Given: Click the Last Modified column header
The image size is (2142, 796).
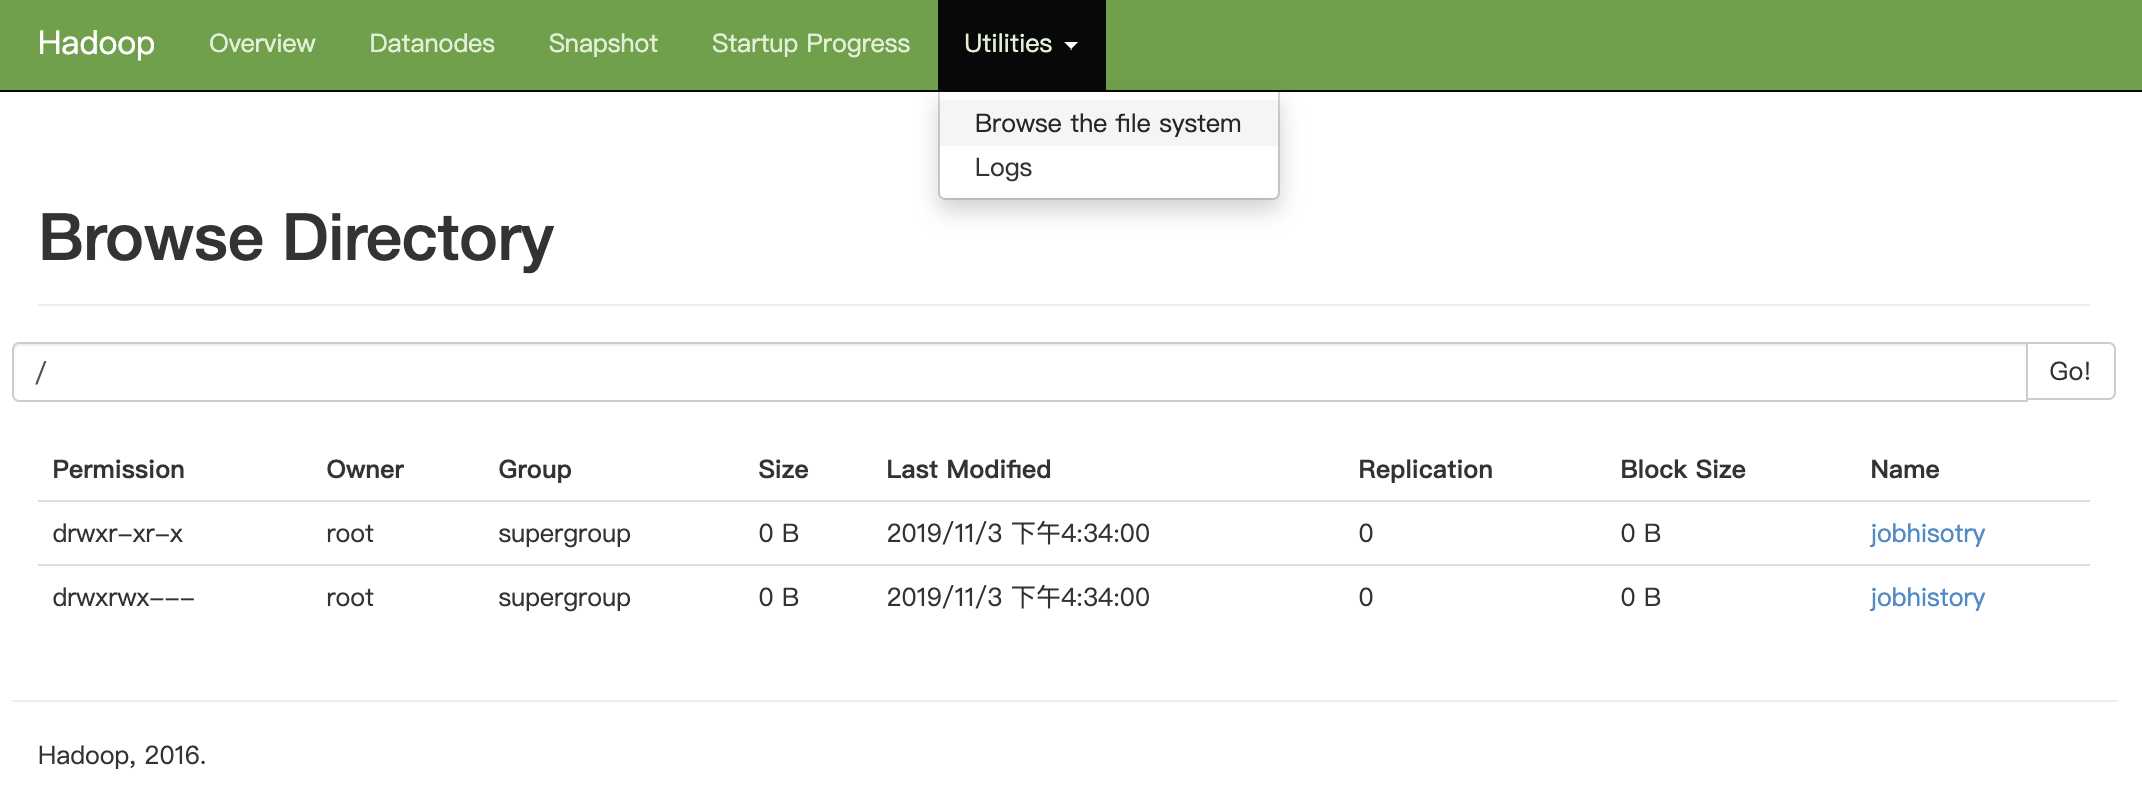Looking at the screenshot, I should (968, 469).
